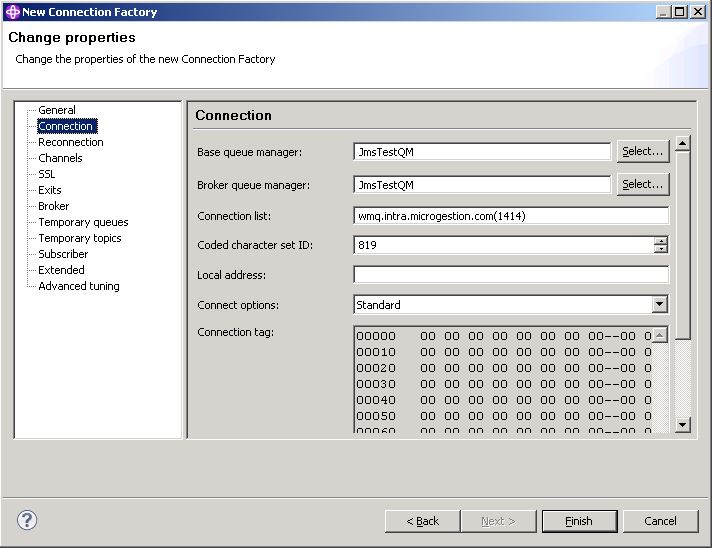
Task: Go to the Channels page
Action: click(x=60, y=158)
